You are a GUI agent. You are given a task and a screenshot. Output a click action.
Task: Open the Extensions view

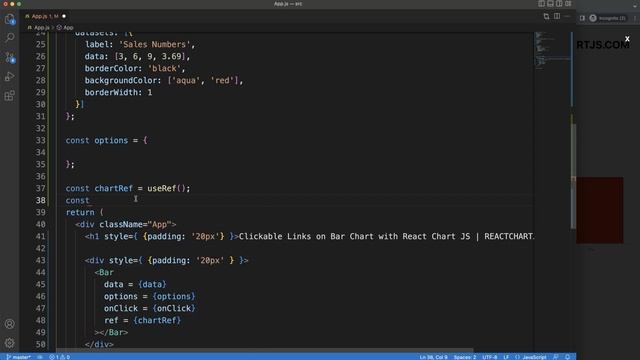click(9, 96)
